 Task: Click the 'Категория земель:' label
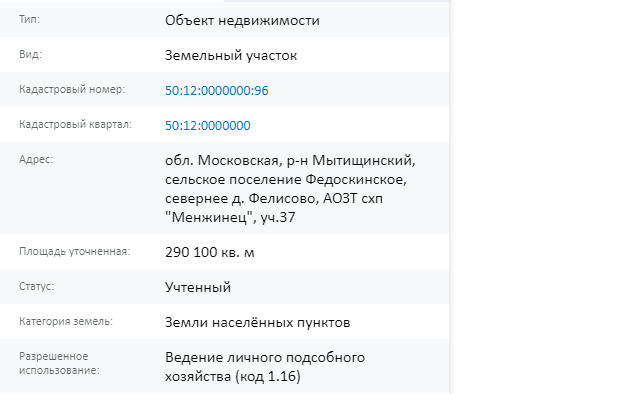coord(66,321)
